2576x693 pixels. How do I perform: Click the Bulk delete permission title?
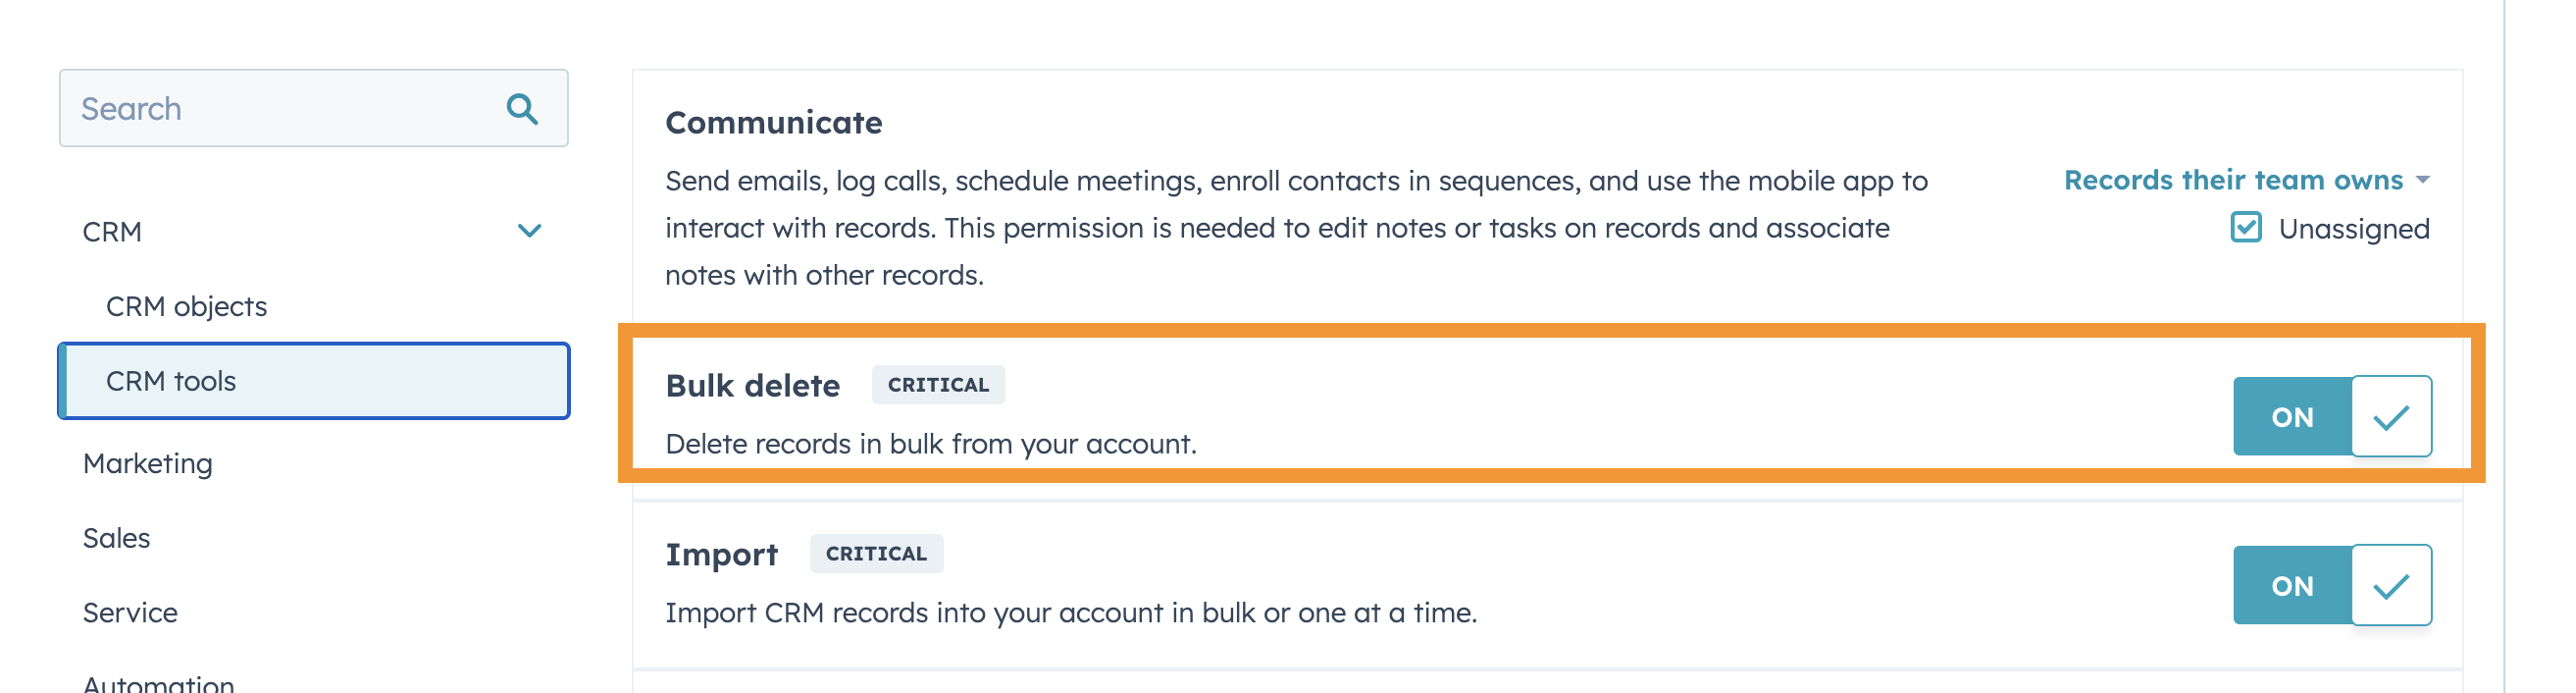pyautogui.click(x=751, y=385)
